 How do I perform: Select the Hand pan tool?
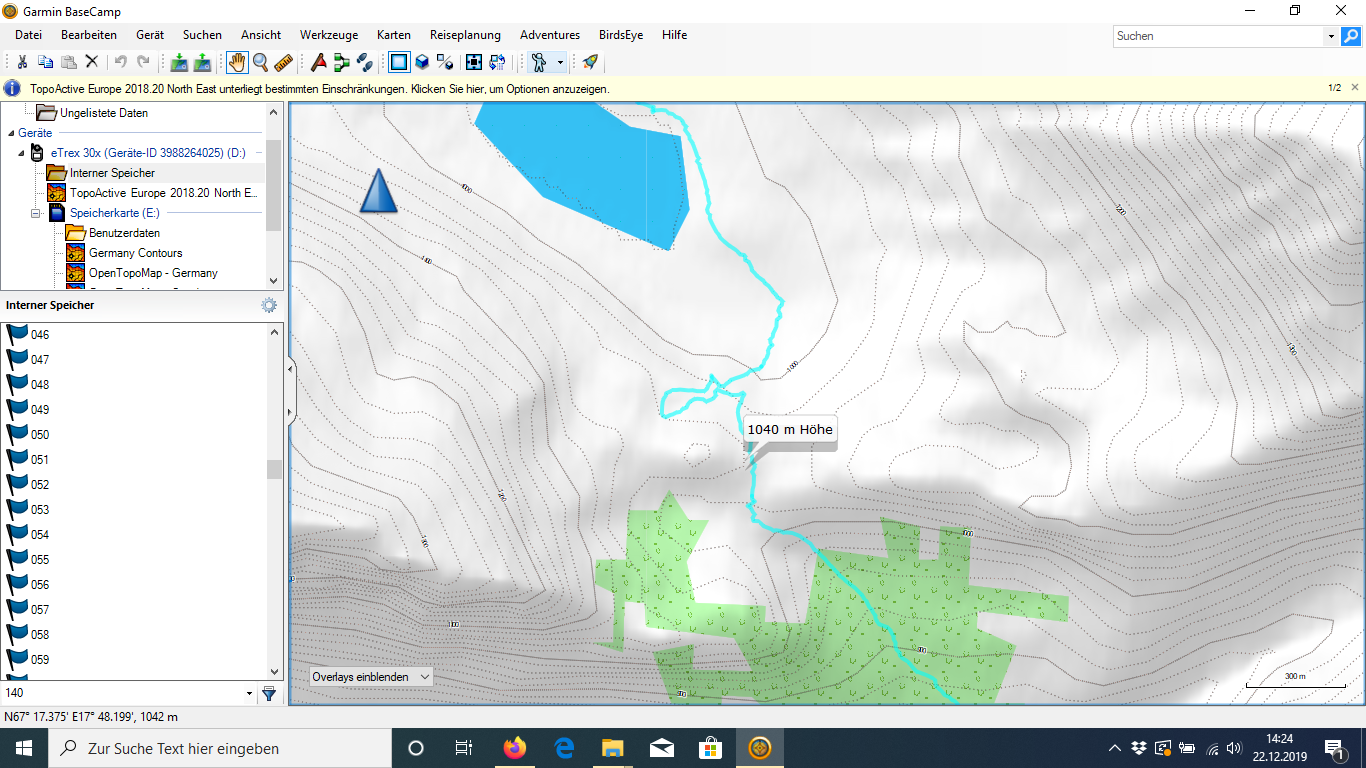pos(237,62)
